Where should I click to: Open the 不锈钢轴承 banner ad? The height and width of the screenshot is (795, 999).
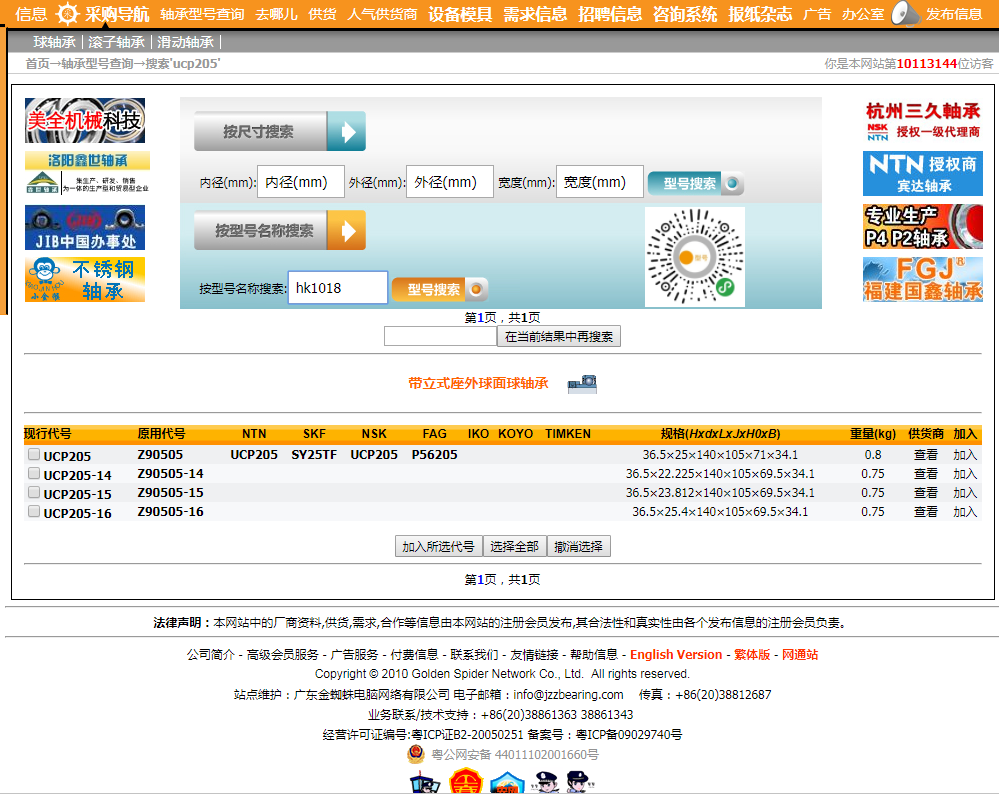click(x=85, y=280)
